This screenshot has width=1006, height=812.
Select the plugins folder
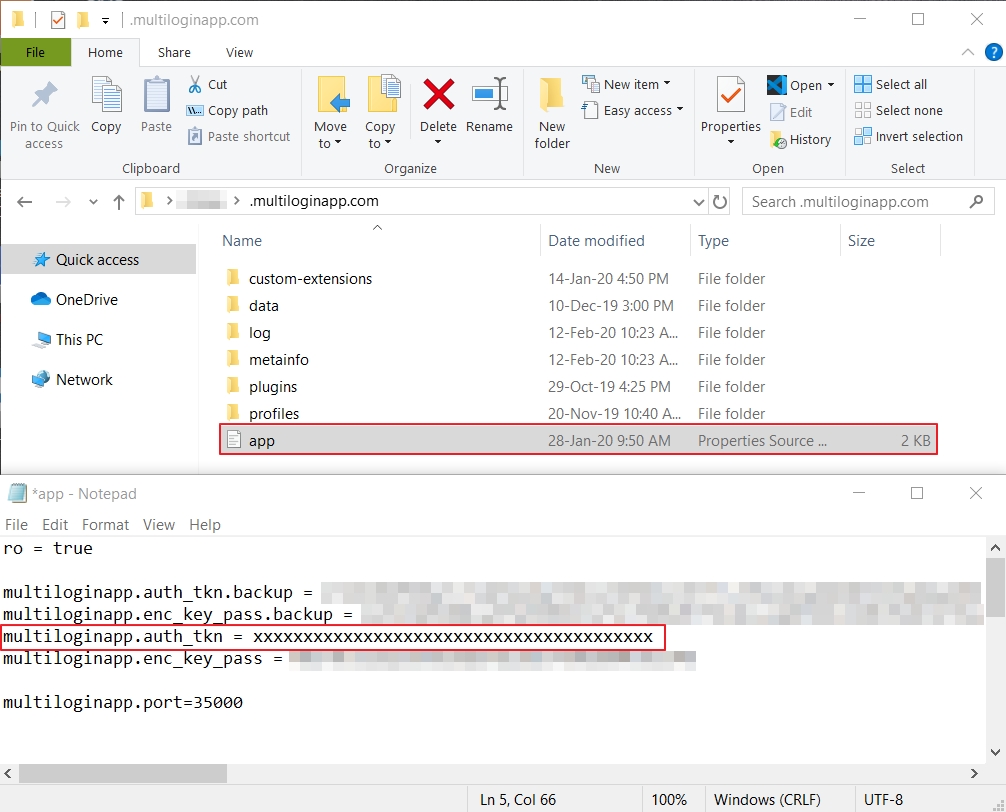pyautogui.click(x=273, y=386)
